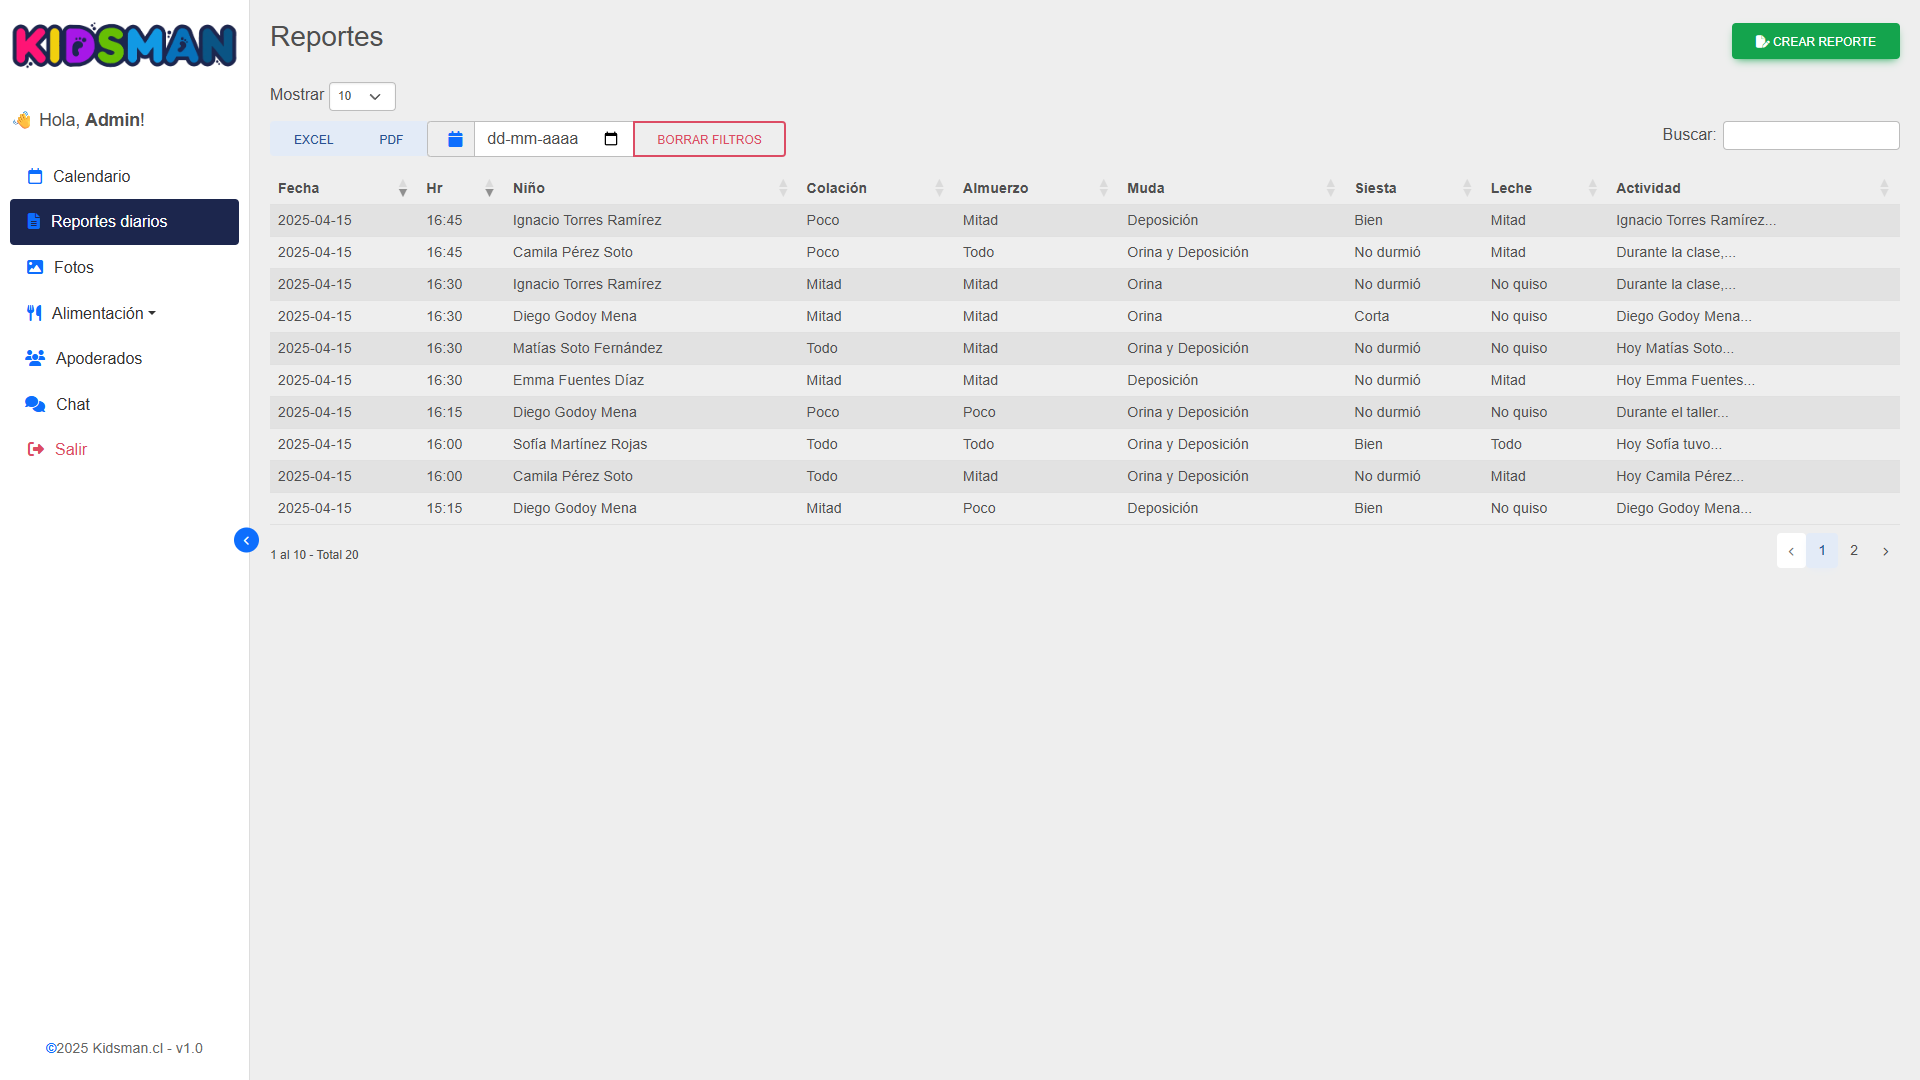Click the Salir logout icon
The image size is (1920, 1080).
(35, 449)
